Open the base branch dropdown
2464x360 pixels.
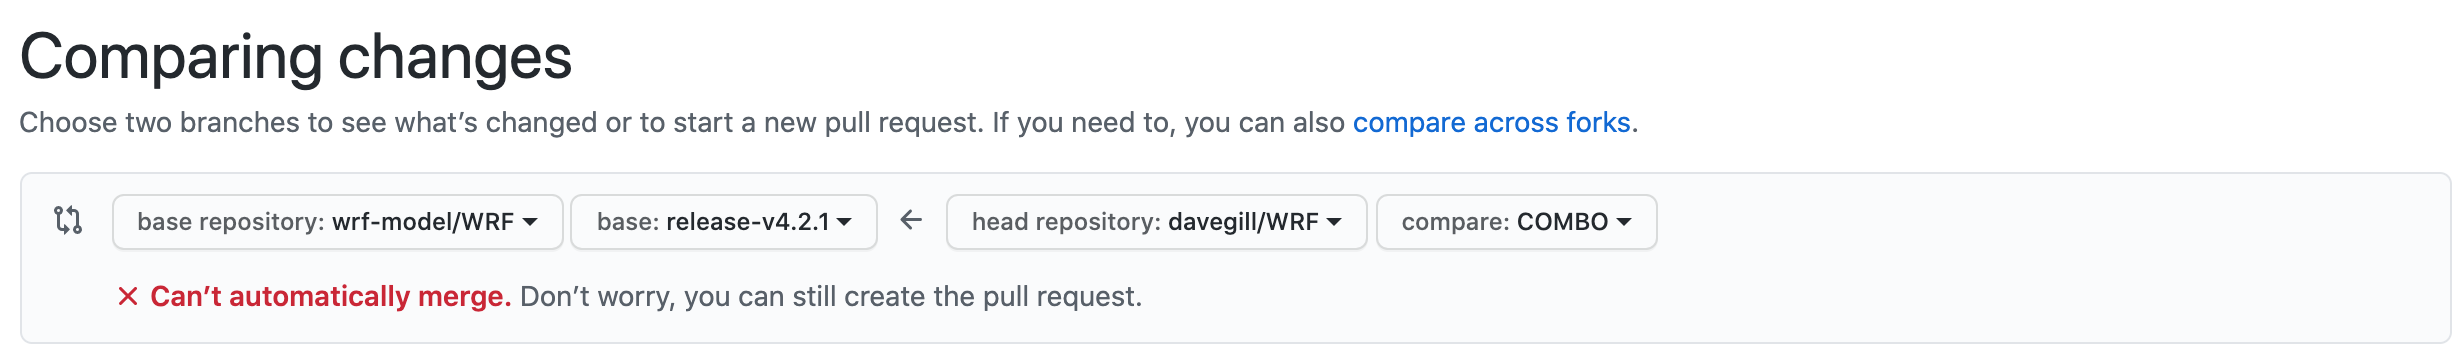tap(724, 222)
